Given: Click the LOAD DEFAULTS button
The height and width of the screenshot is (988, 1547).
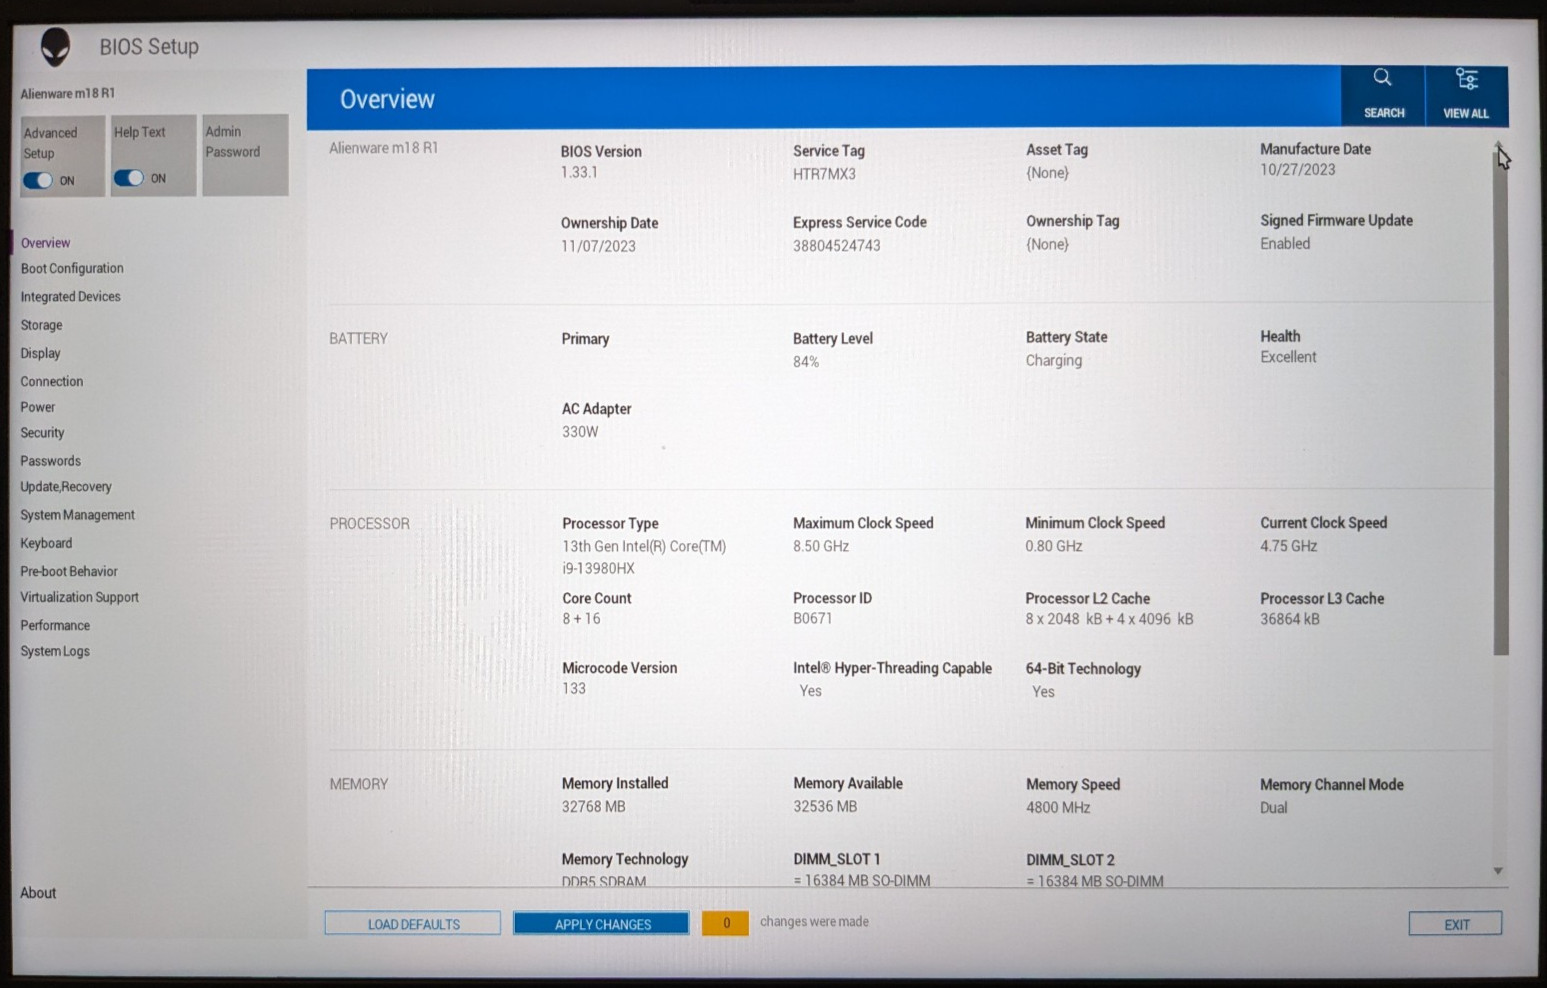Looking at the screenshot, I should pyautogui.click(x=413, y=924).
